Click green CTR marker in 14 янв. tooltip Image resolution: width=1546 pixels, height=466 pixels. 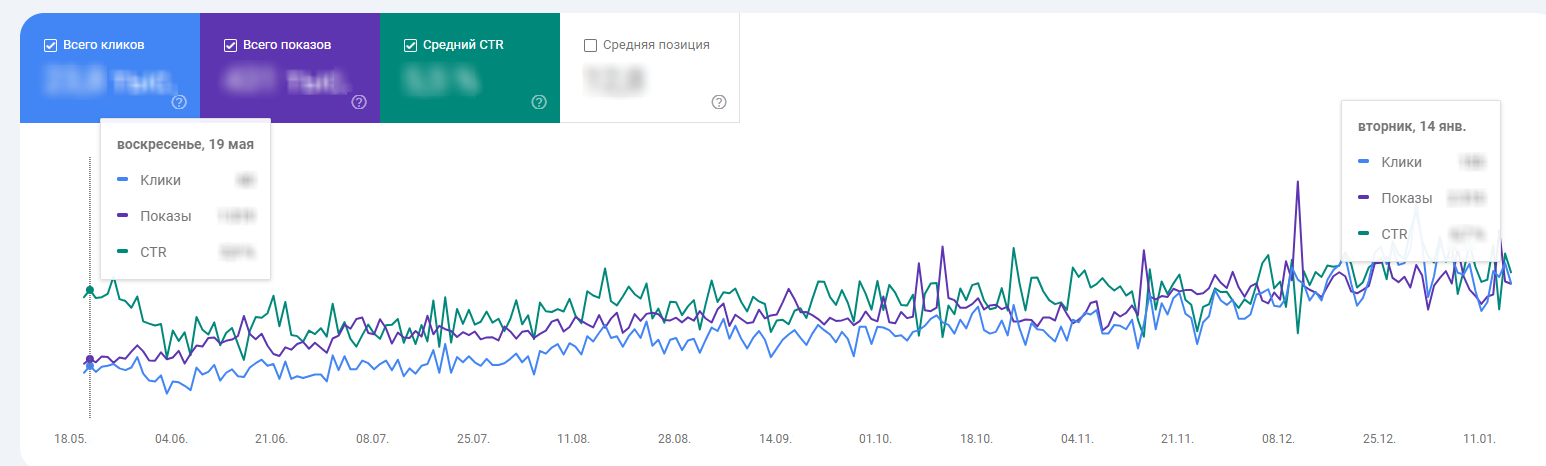[x=1364, y=234]
